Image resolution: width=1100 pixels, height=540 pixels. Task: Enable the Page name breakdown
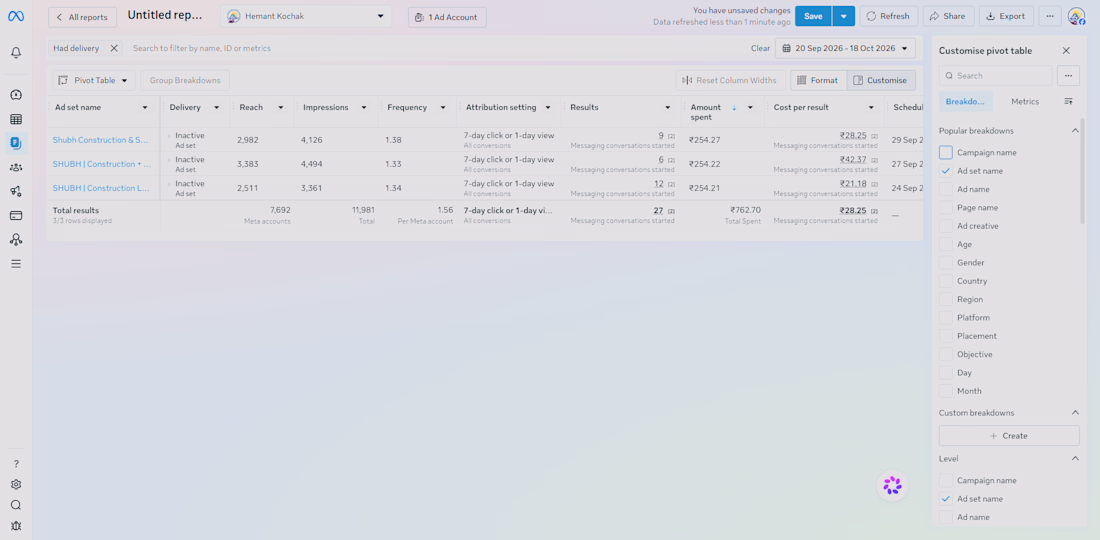[946, 208]
